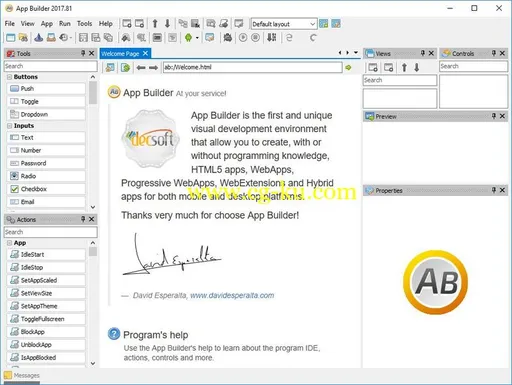Click last icon right of layout dropdown
This screenshot has width=512, height=385.
click(336, 24)
